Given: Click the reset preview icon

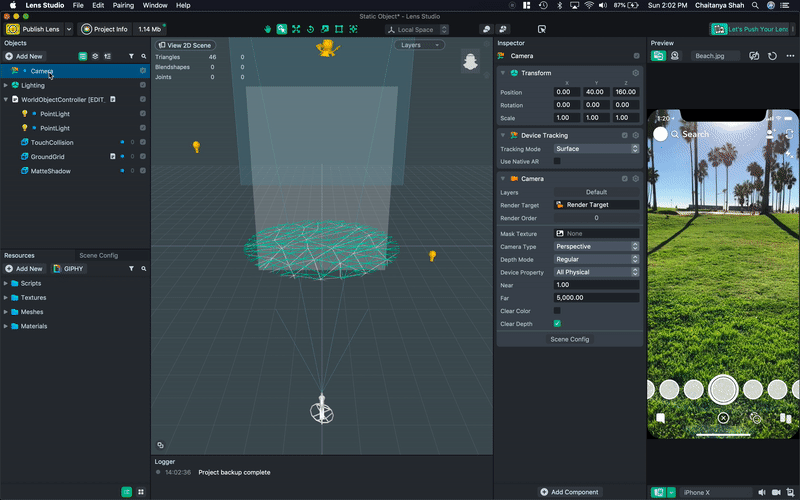Looking at the screenshot, I should click(772, 56).
